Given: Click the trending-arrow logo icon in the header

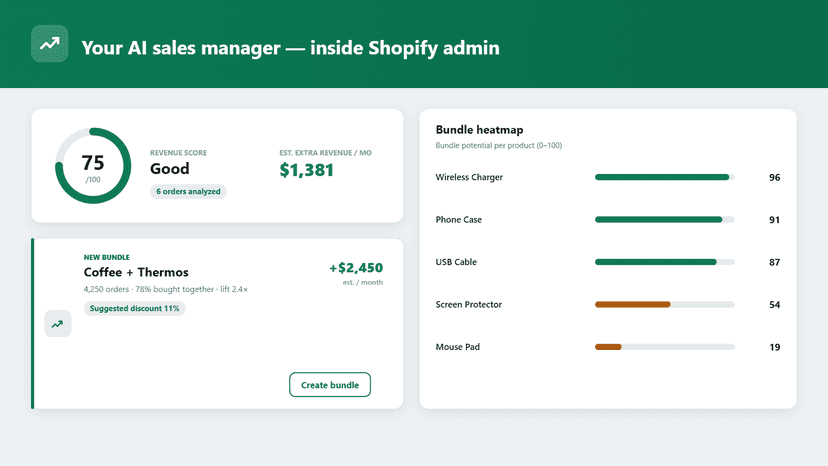Looking at the screenshot, I should click(50, 44).
